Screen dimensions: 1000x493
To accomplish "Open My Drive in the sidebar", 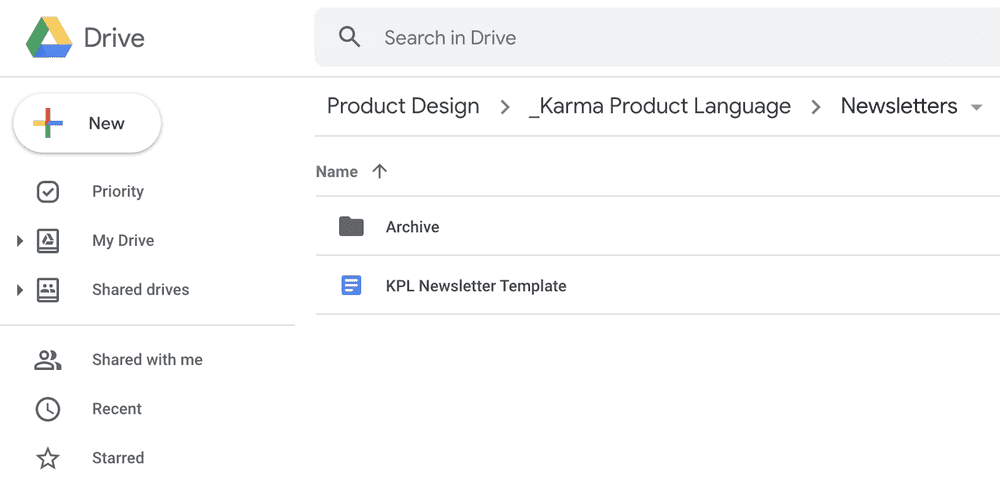I will 123,241.
